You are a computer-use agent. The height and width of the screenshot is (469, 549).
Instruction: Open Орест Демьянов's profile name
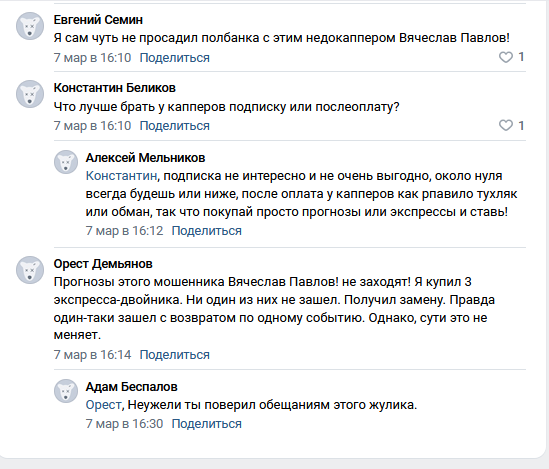103,264
